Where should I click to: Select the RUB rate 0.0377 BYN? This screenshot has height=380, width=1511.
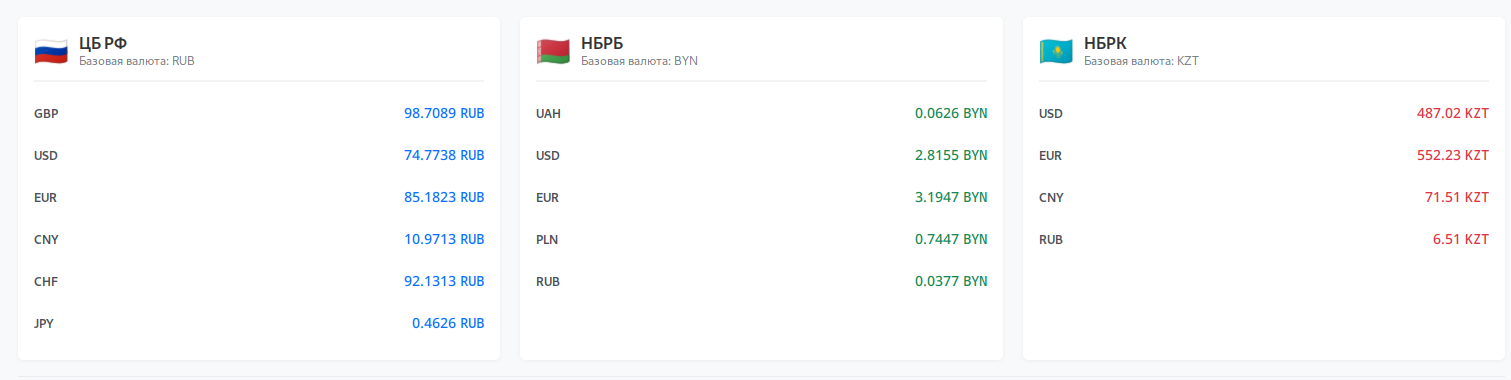point(951,282)
